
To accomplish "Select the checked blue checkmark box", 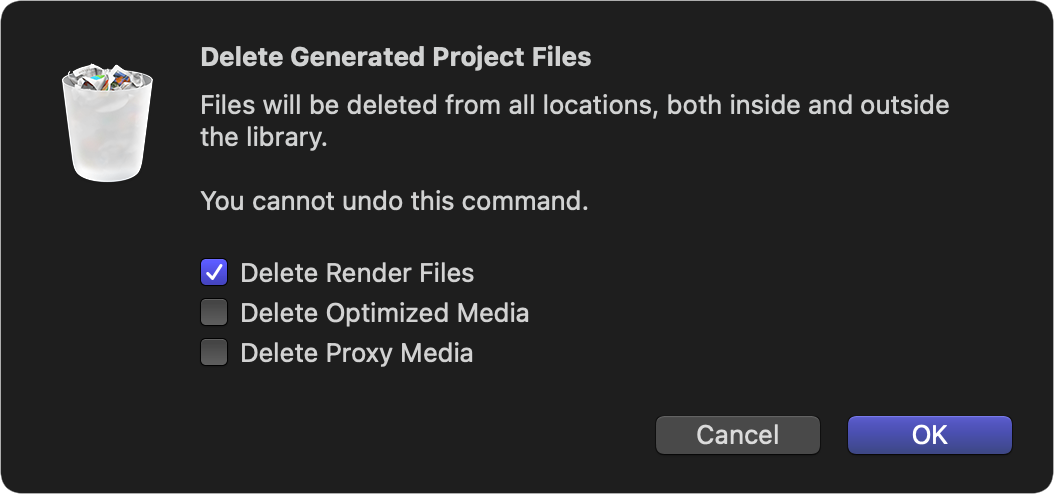I will tap(214, 272).
